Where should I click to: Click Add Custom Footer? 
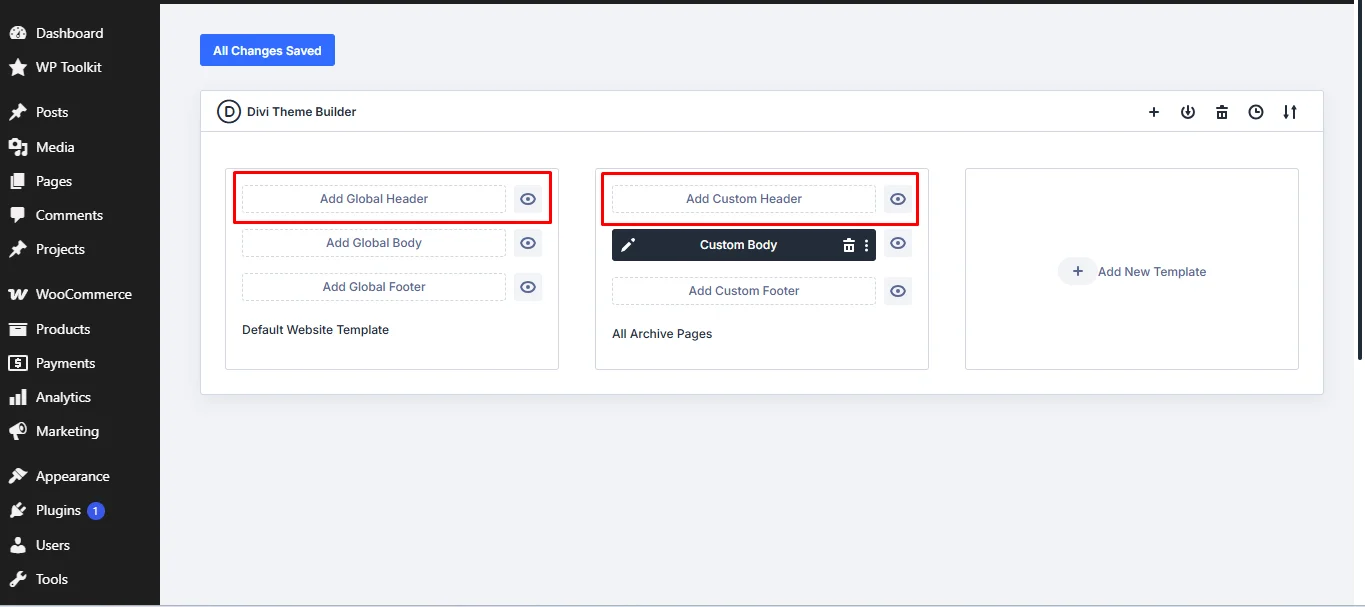[744, 291]
